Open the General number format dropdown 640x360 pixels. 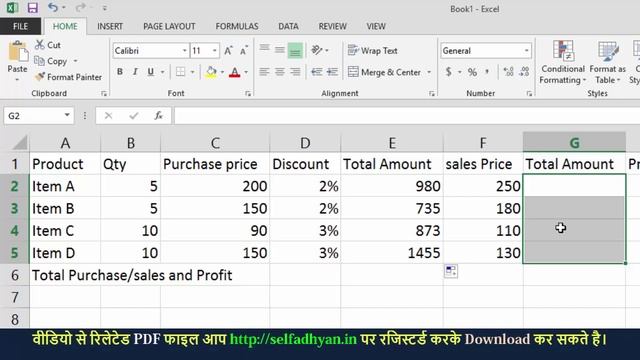pos(526,51)
